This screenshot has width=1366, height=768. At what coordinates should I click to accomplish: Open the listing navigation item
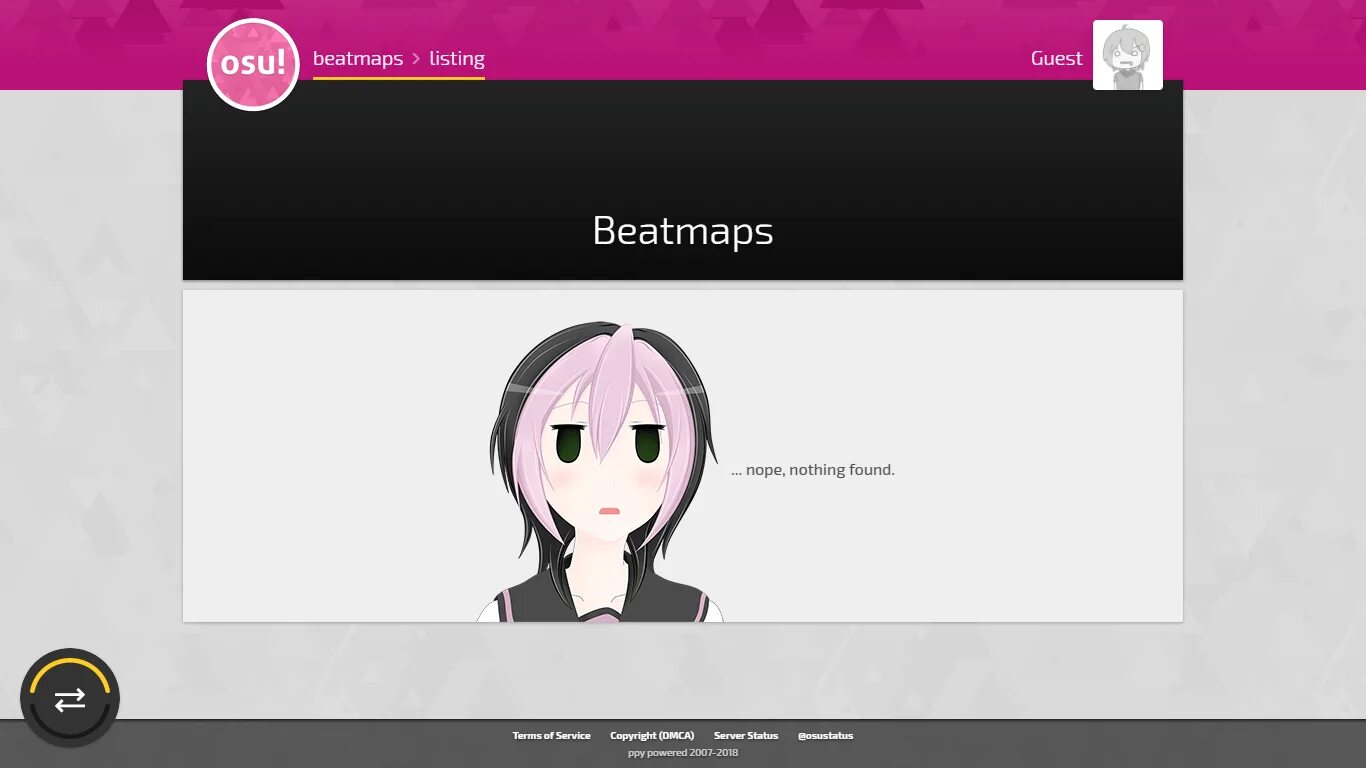[x=457, y=58]
